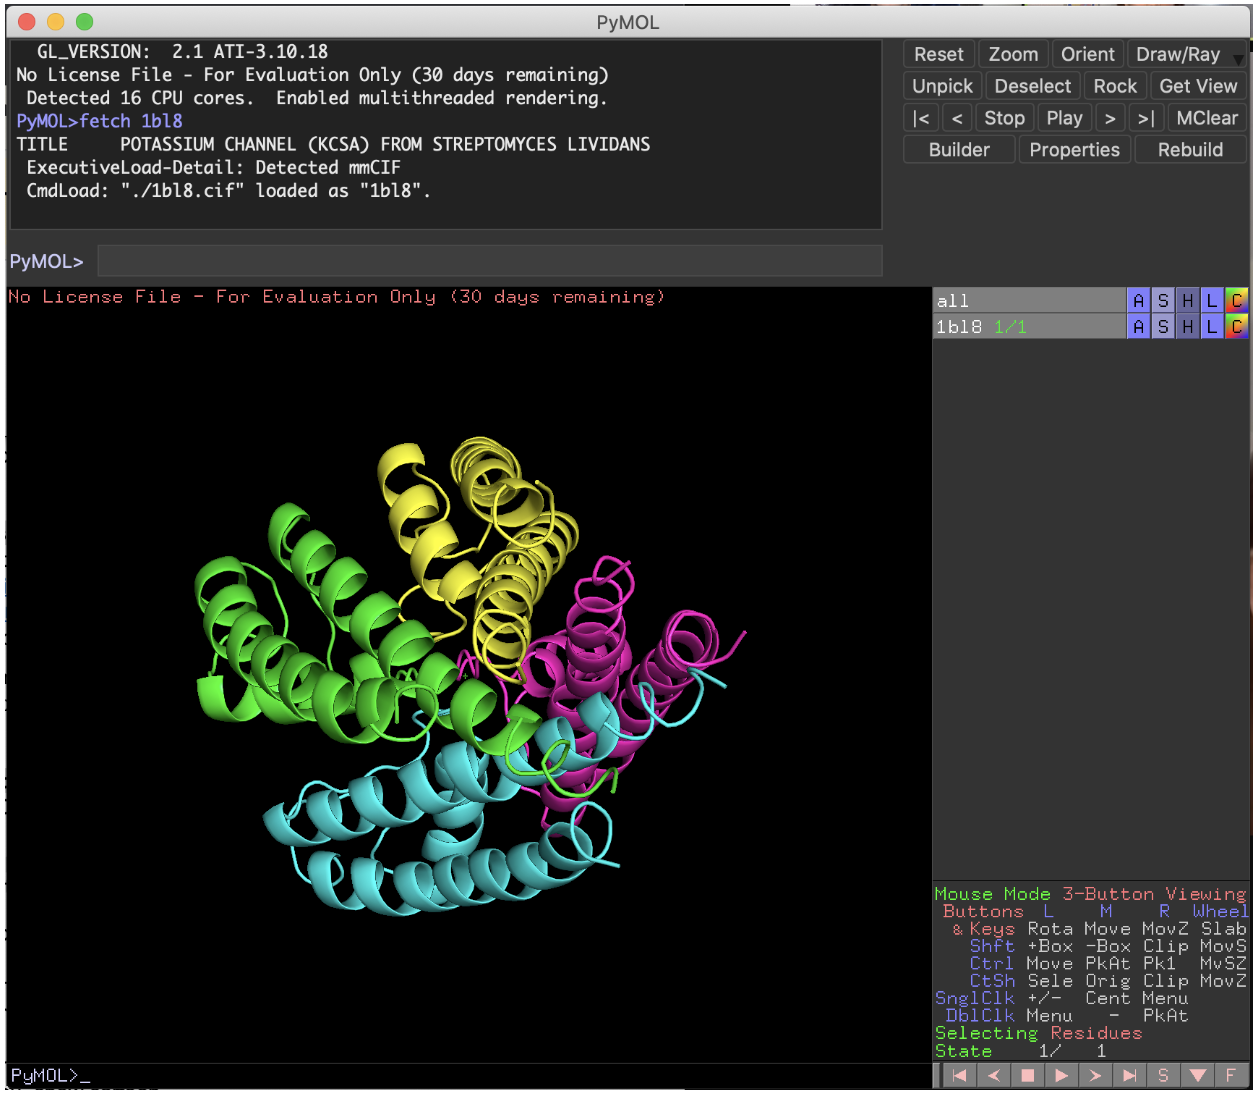Click the |< rewind button in top panel
The image size is (1256, 1110).
(921, 118)
